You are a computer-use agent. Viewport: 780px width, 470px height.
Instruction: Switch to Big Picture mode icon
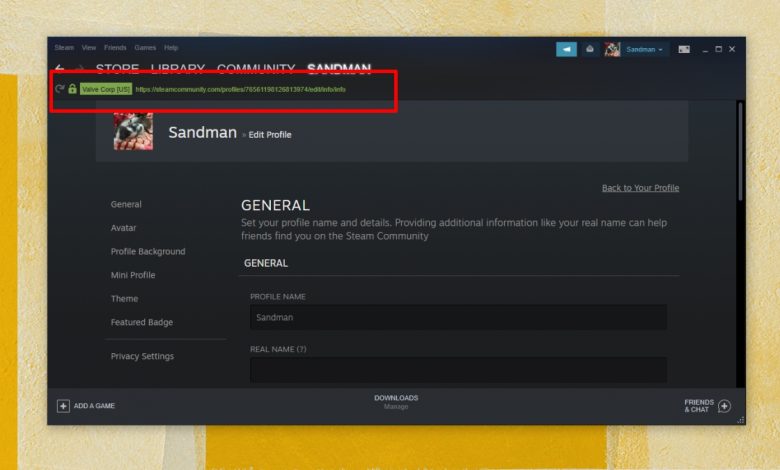tap(684, 49)
